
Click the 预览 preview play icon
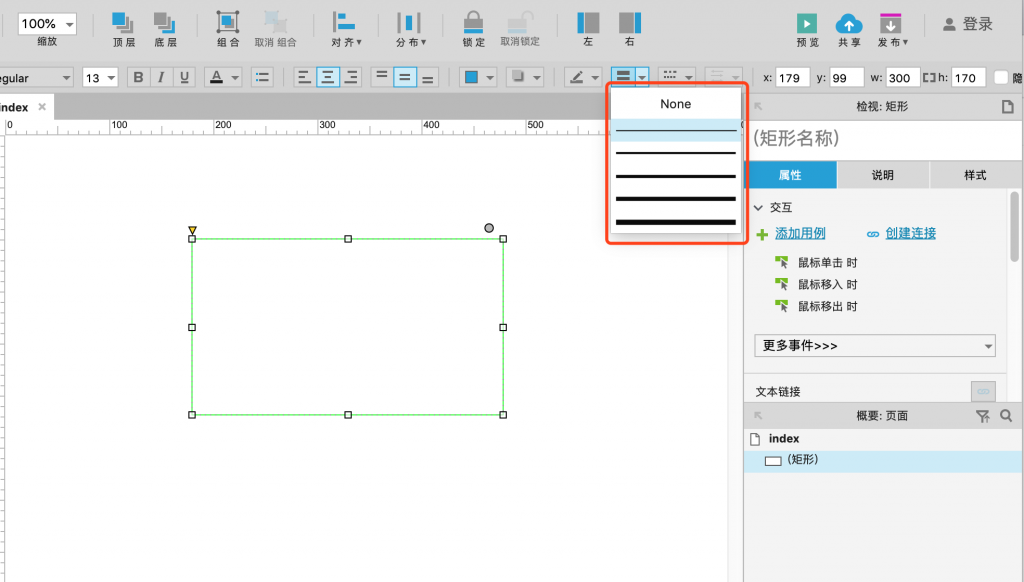(807, 23)
